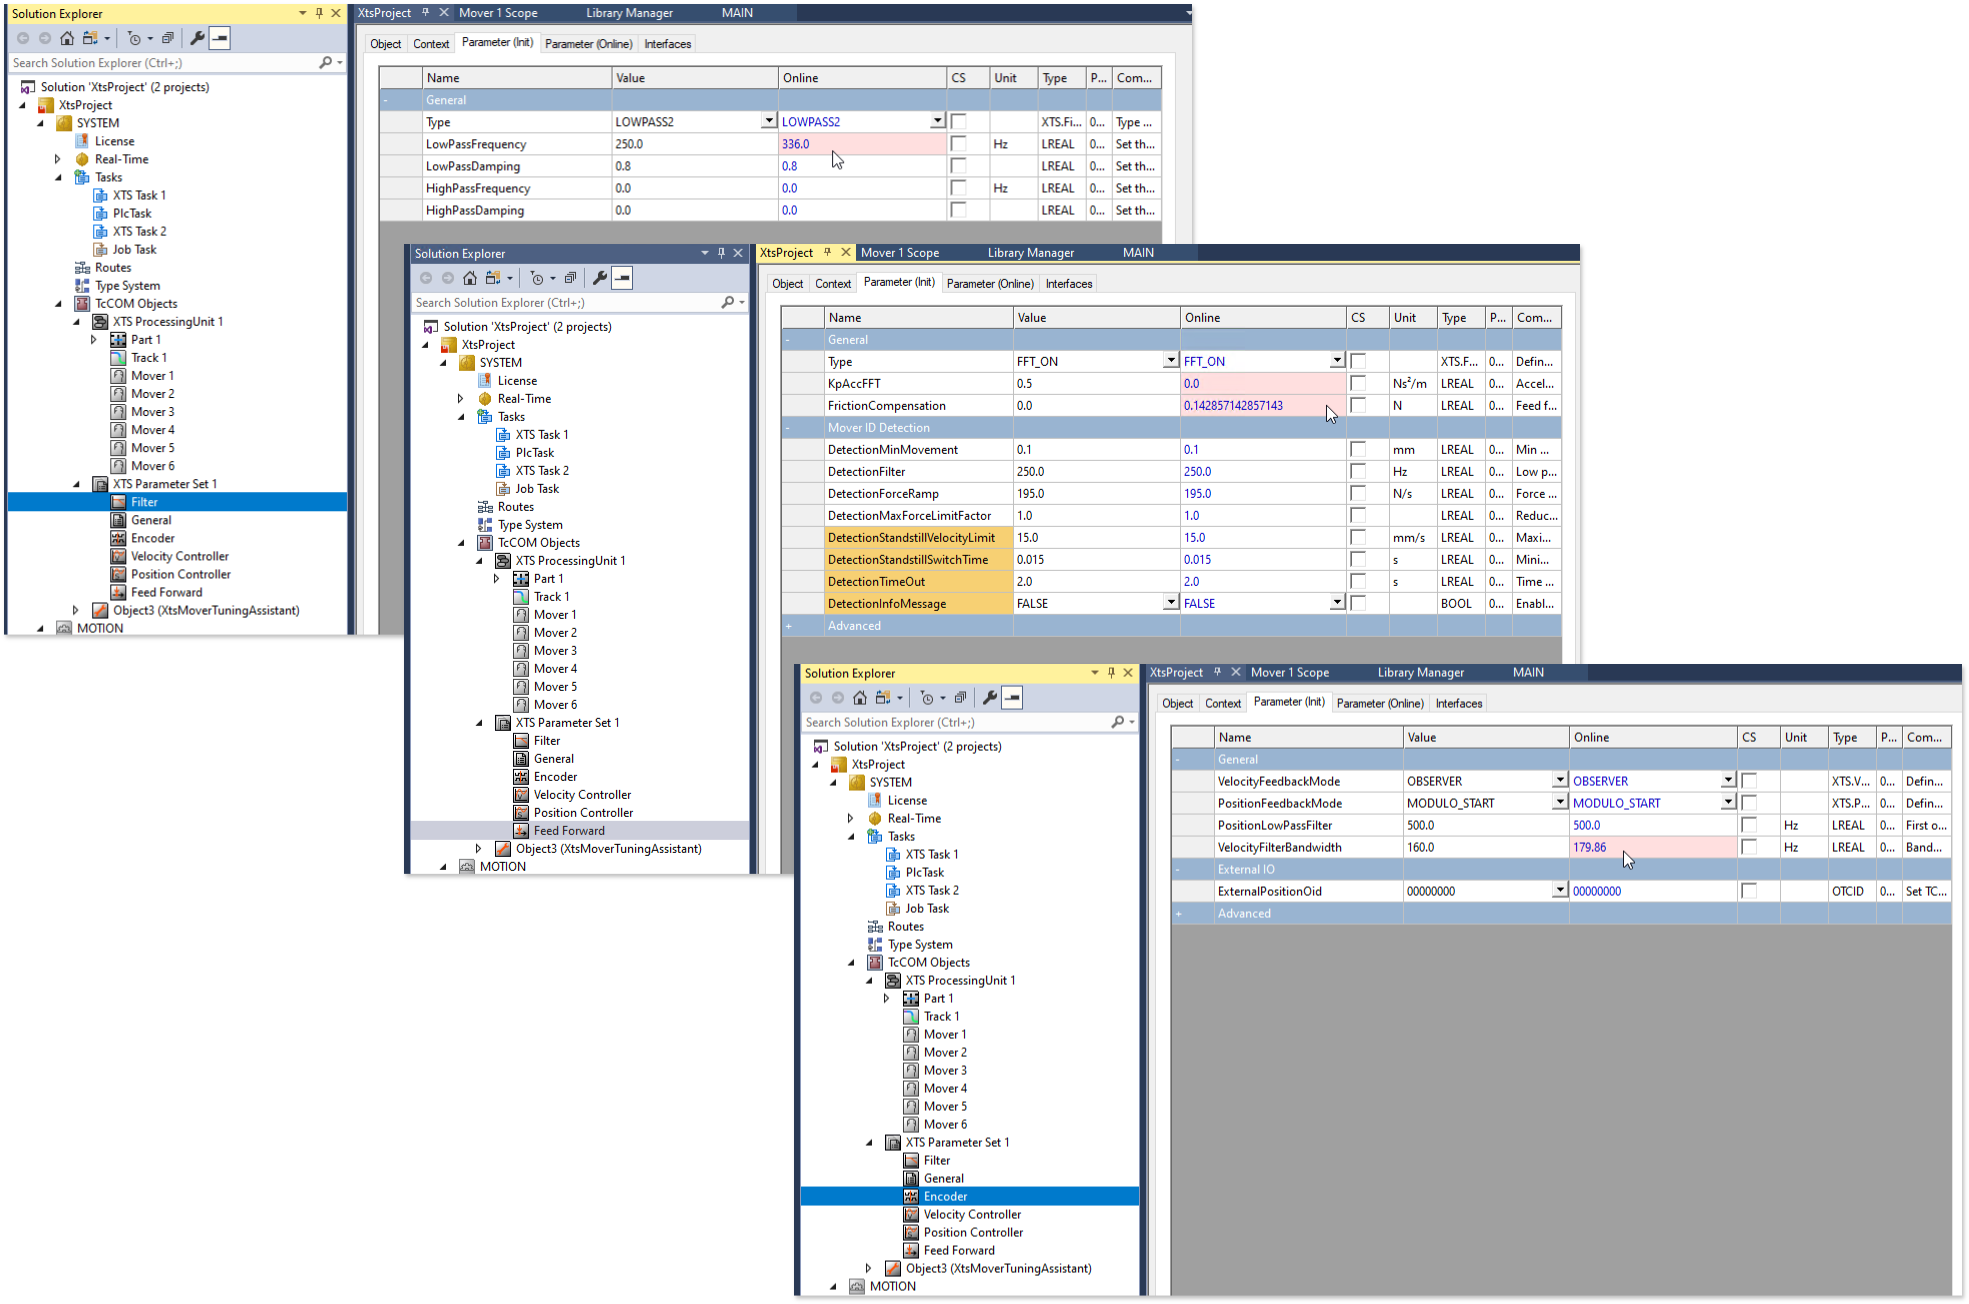Toggle CS checkbox for HighPassDamping row
This screenshot has width=1969, height=1304.
(959, 210)
